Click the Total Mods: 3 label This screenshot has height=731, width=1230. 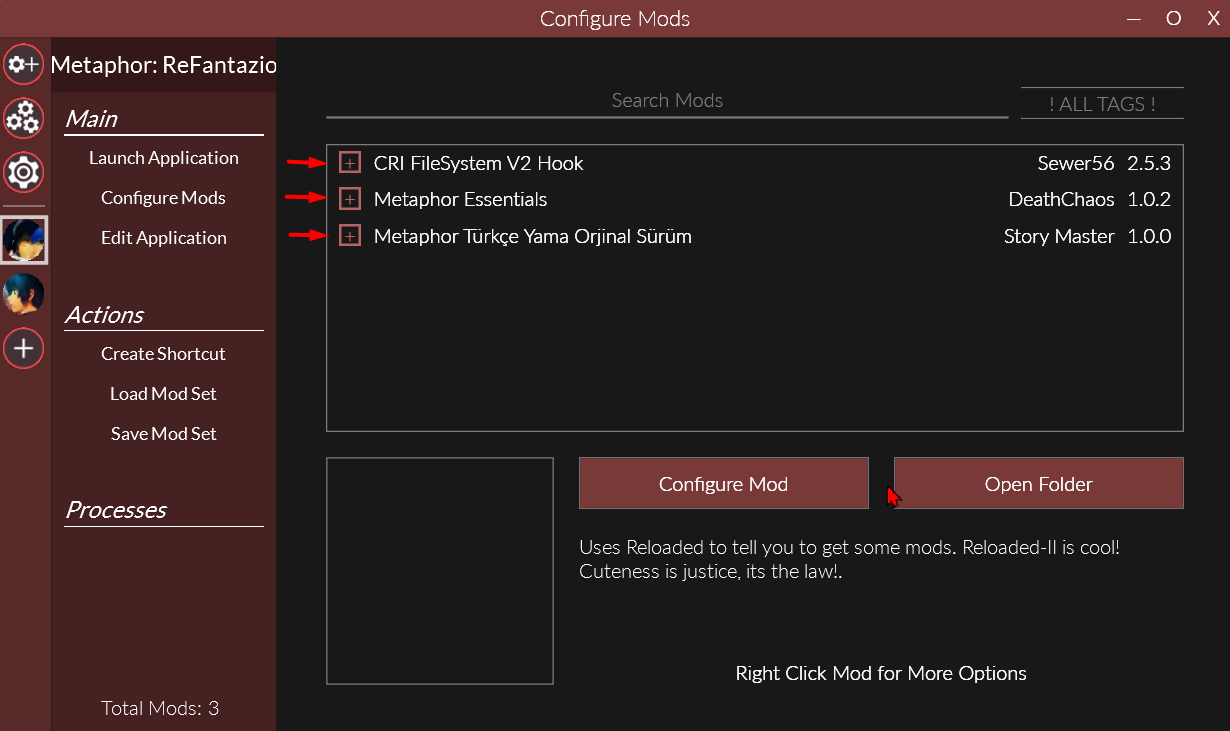[x=160, y=708]
